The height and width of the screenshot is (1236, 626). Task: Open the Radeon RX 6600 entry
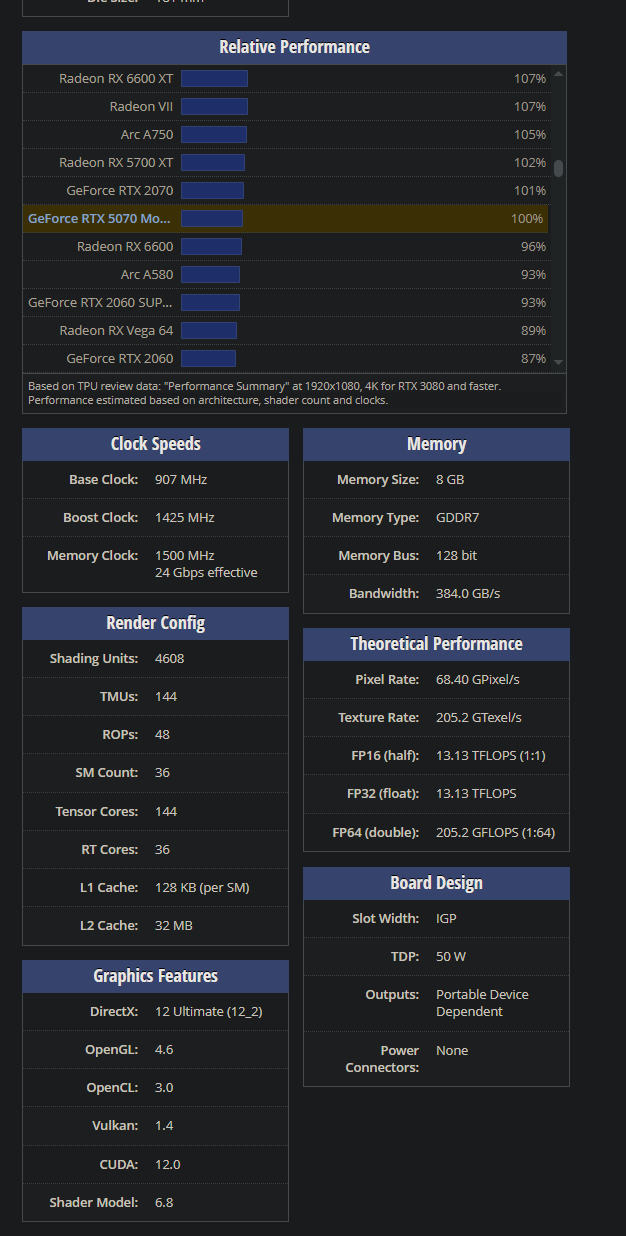point(125,246)
